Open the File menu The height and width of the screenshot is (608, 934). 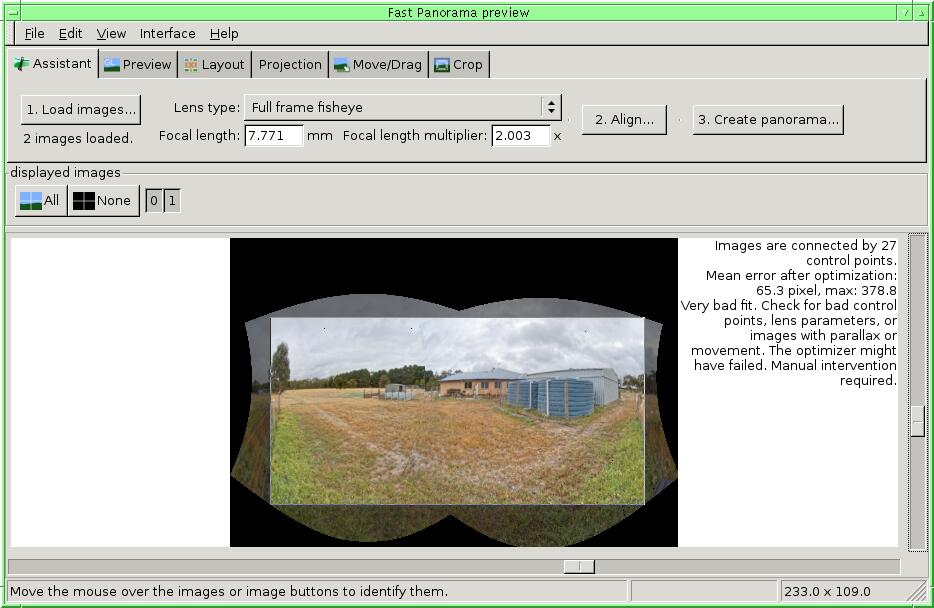coord(34,33)
